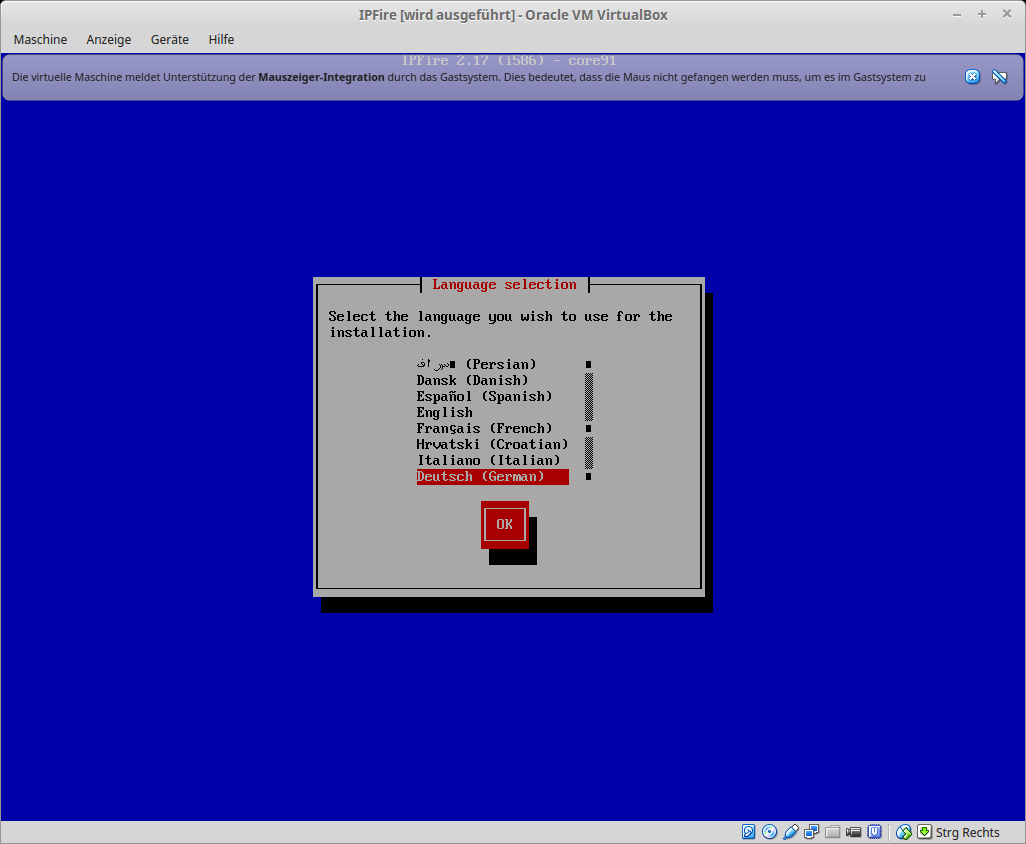Screen dimensions: 1026x844
Task: Click the optical disc status icon
Action: click(x=770, y=832)
